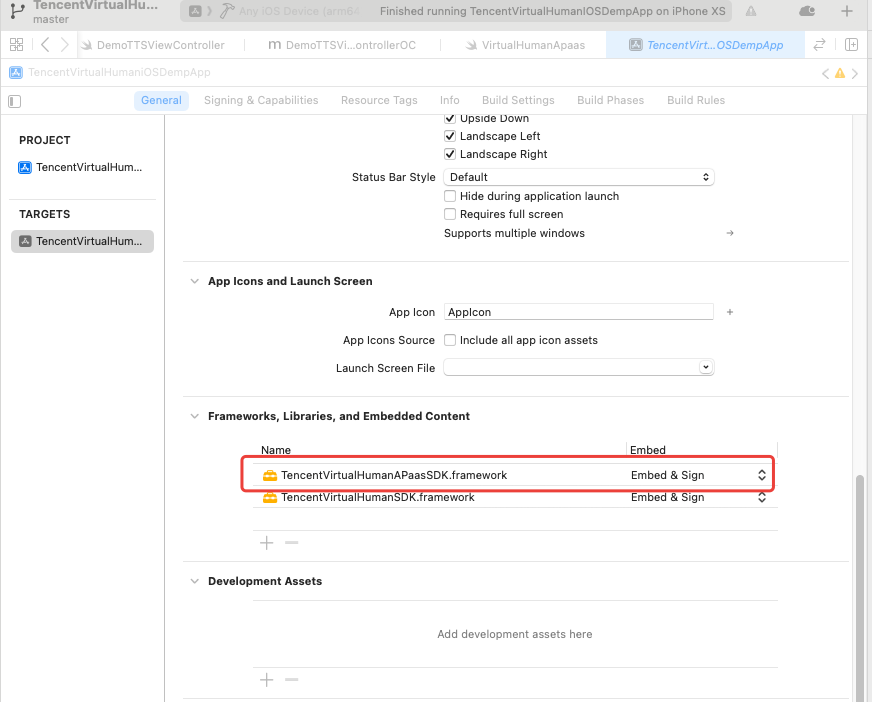Uncheck Landscape Right orientation
The height and width of the screenshot is (702, 872).
coord(450,154)
